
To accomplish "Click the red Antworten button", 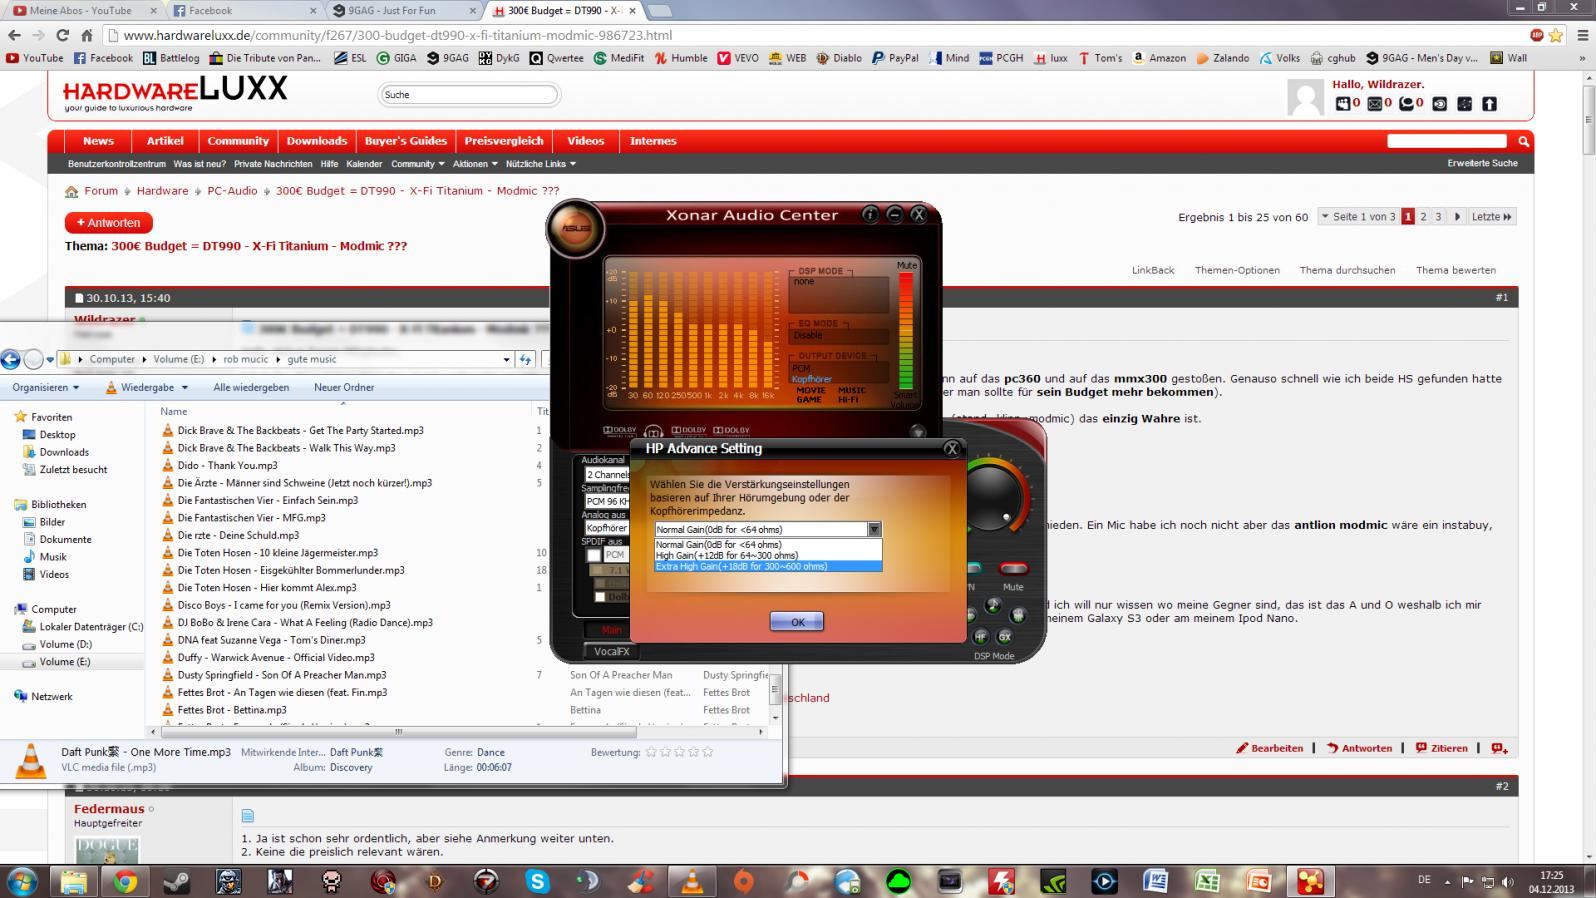I will point(109,223).
